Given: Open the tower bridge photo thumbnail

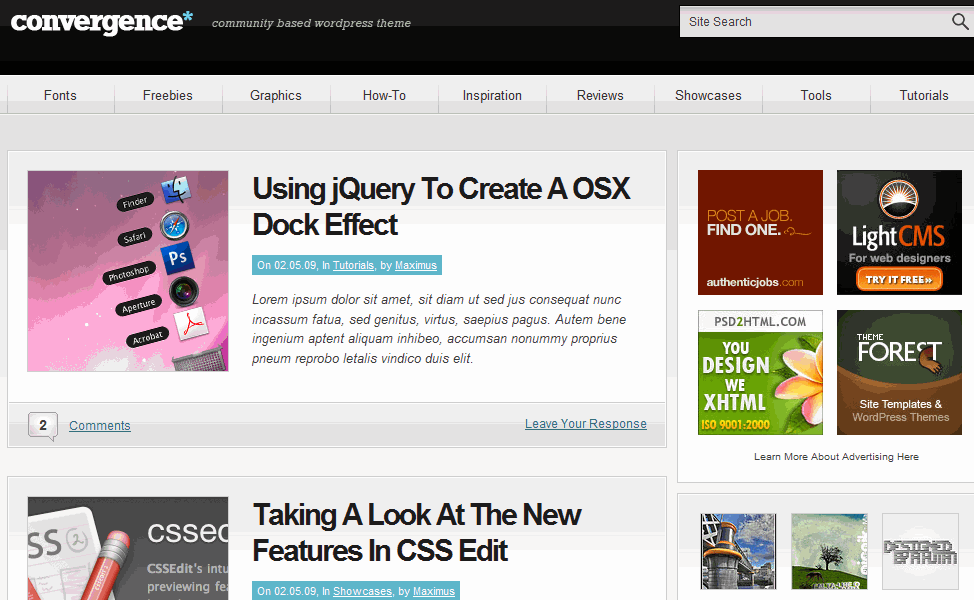Looking at the screenshot, I should pos(739,552).
